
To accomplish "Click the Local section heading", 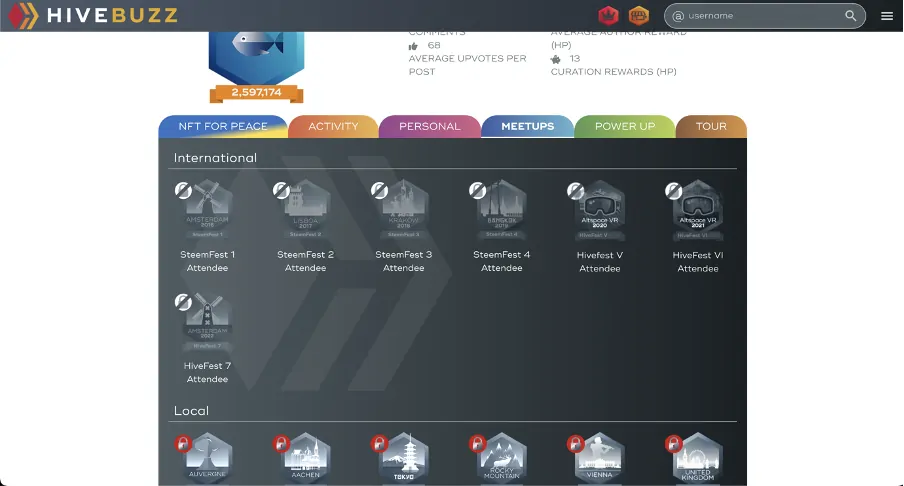I will [x=191, y=411].
